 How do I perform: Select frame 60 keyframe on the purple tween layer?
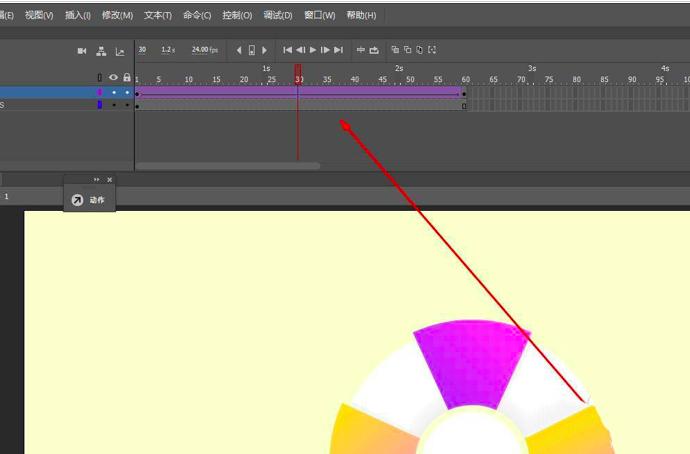(x=464, y=94)
